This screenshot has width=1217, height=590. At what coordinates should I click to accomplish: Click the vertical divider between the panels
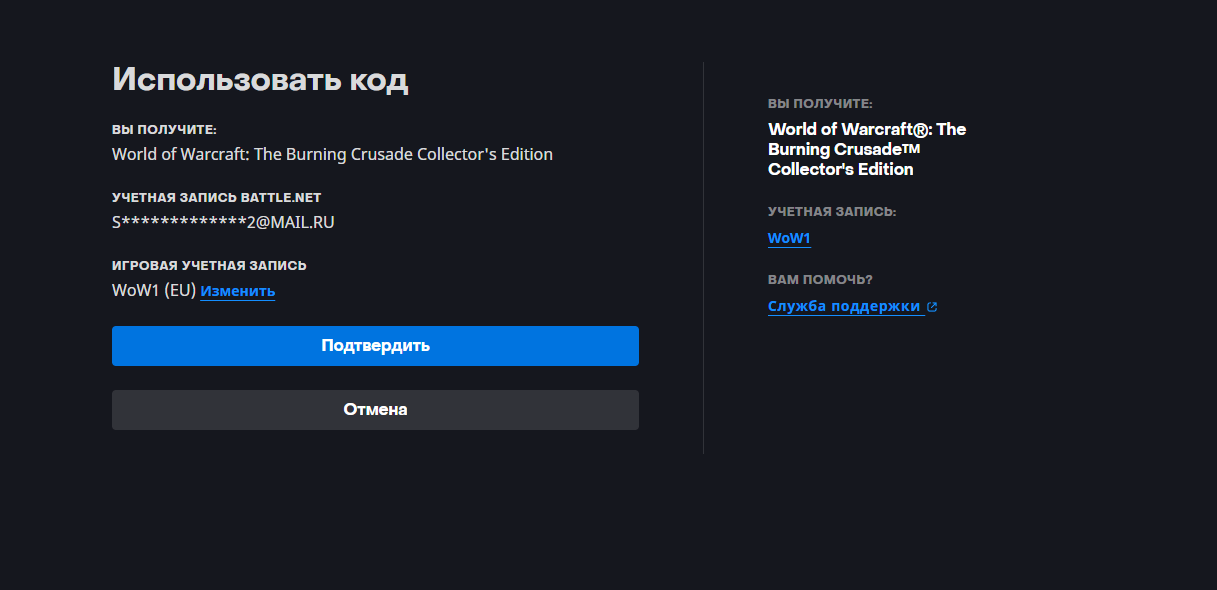(703, 258)
